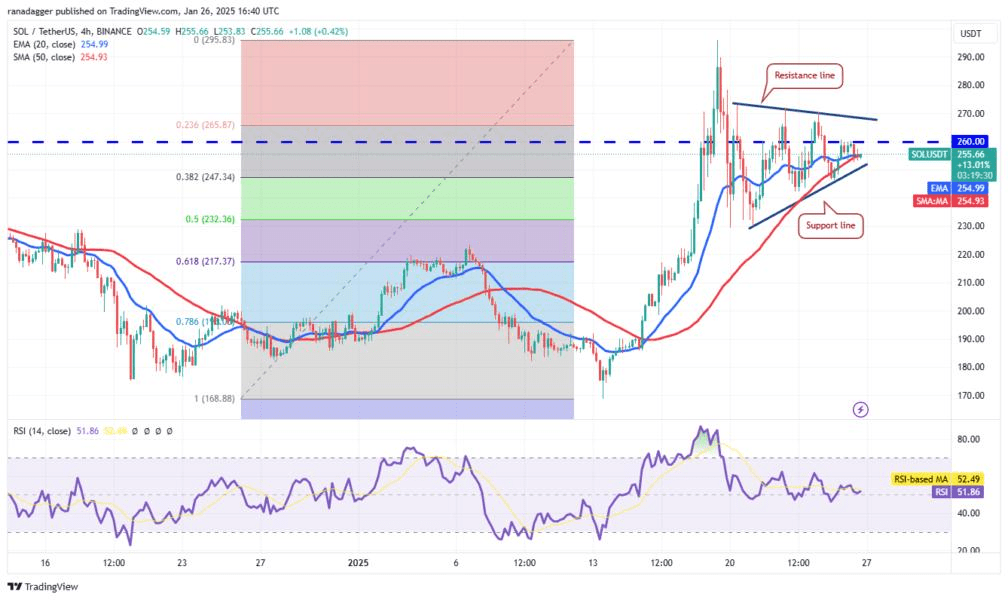Click 230.00 on the price axis

click(x=970, y=226)
